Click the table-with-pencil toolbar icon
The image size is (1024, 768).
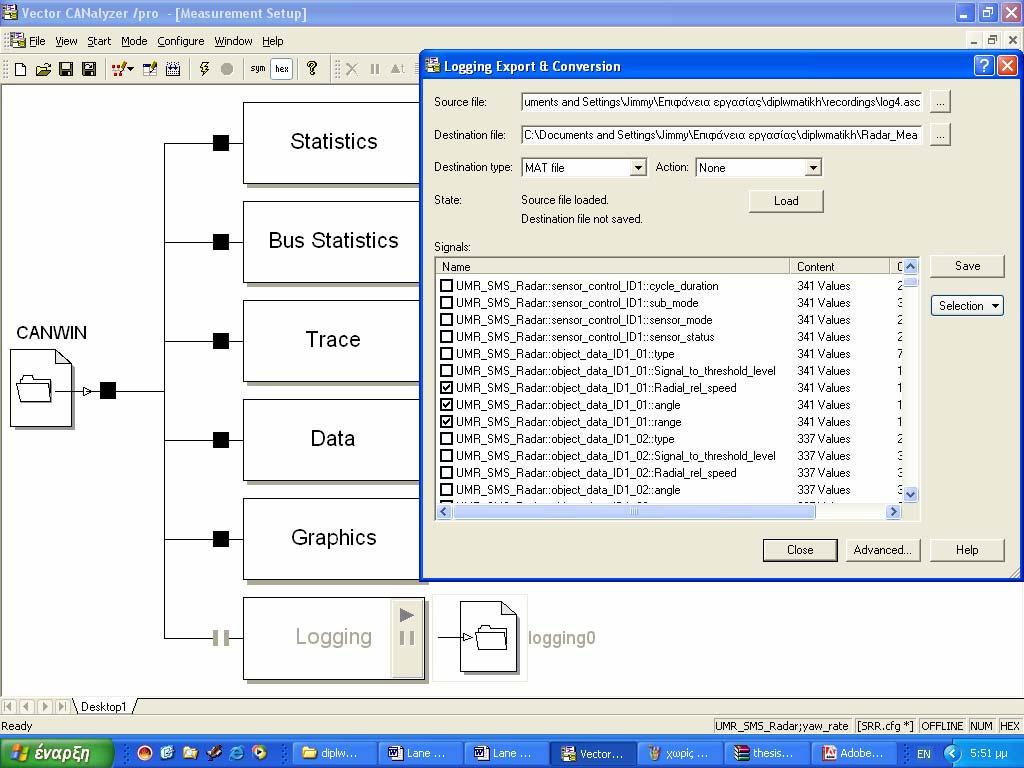(150, 69)
